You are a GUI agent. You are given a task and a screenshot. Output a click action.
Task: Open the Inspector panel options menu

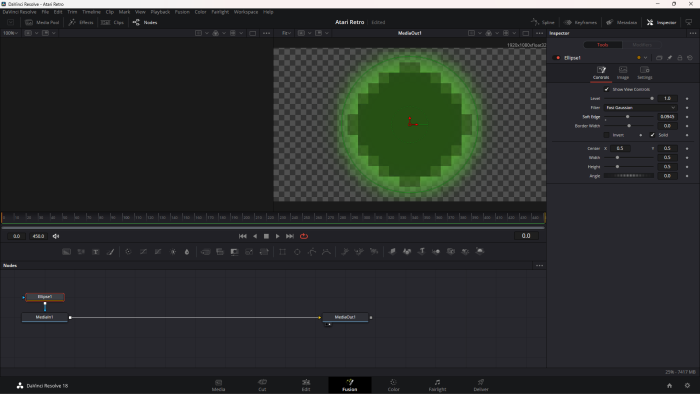(x=692, y=33)
